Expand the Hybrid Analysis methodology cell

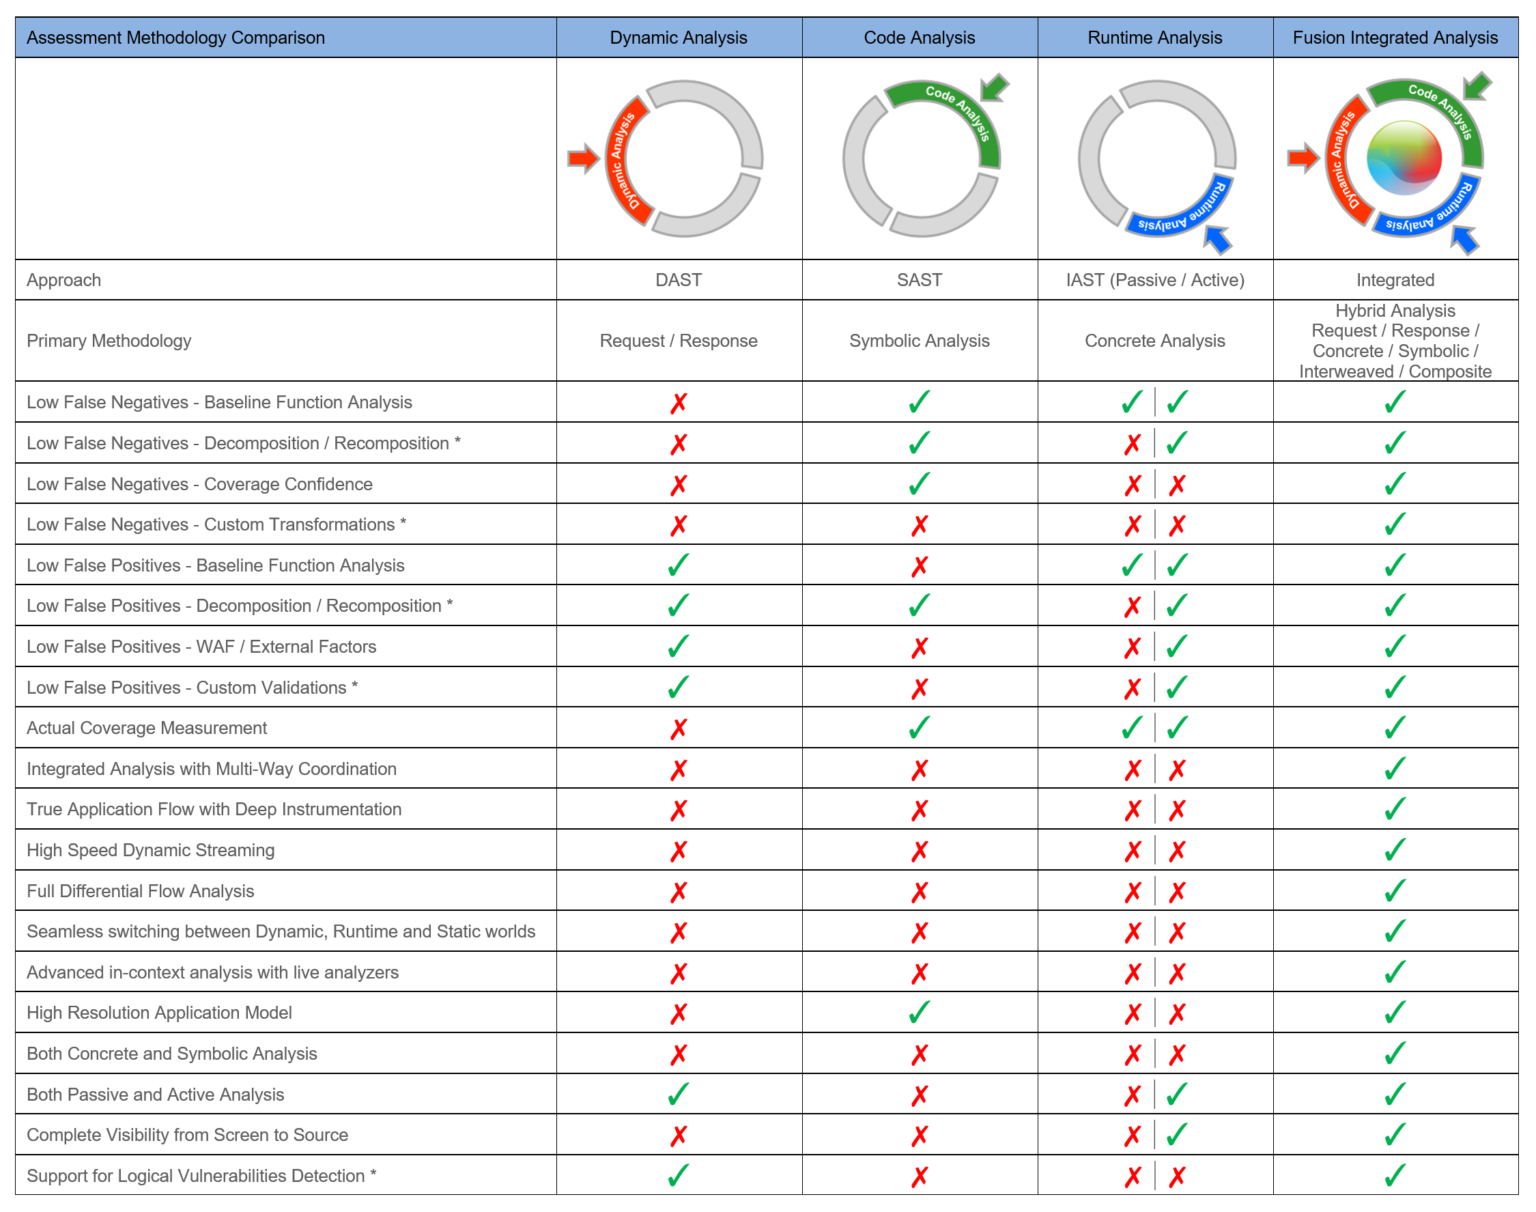click(x=1395, y=340)
